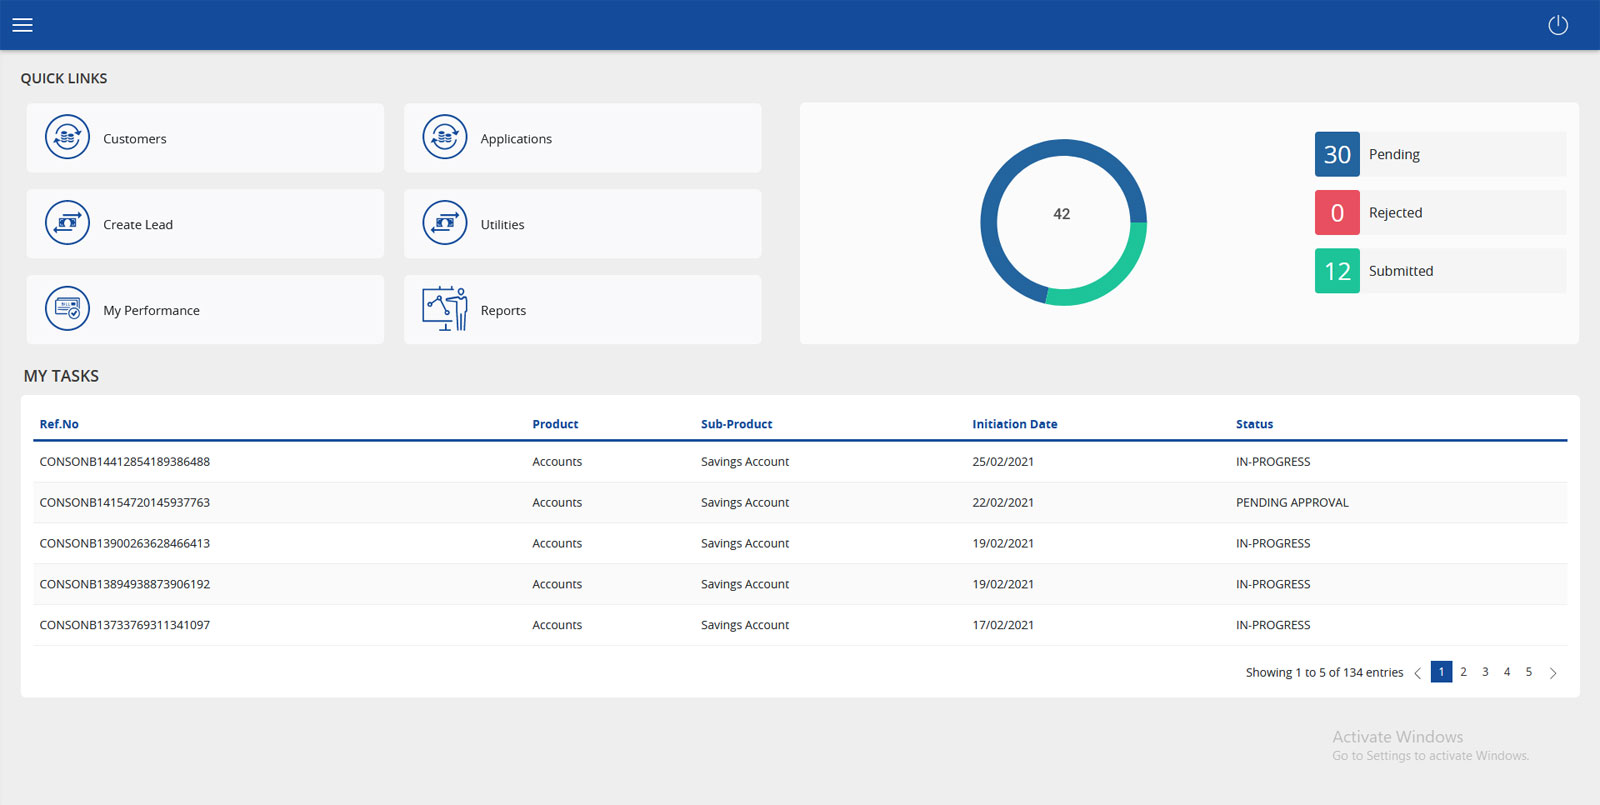Sort tasks by Status column header
The width and height of the screenshot is (1600, 805).
point(1254,424)
